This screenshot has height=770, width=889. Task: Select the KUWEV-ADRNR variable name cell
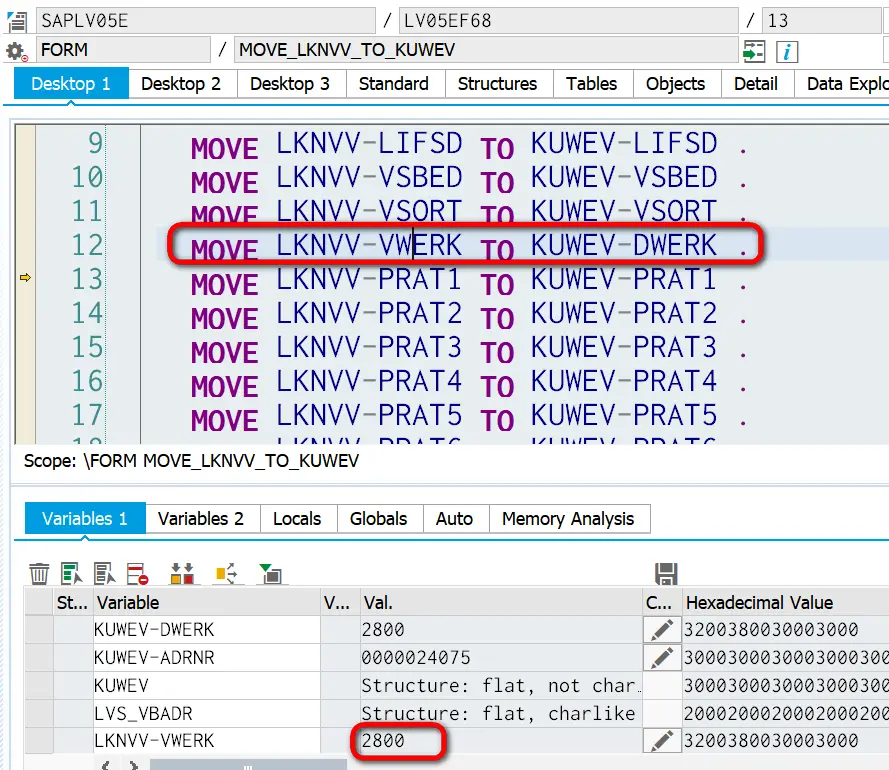point(206,657)
